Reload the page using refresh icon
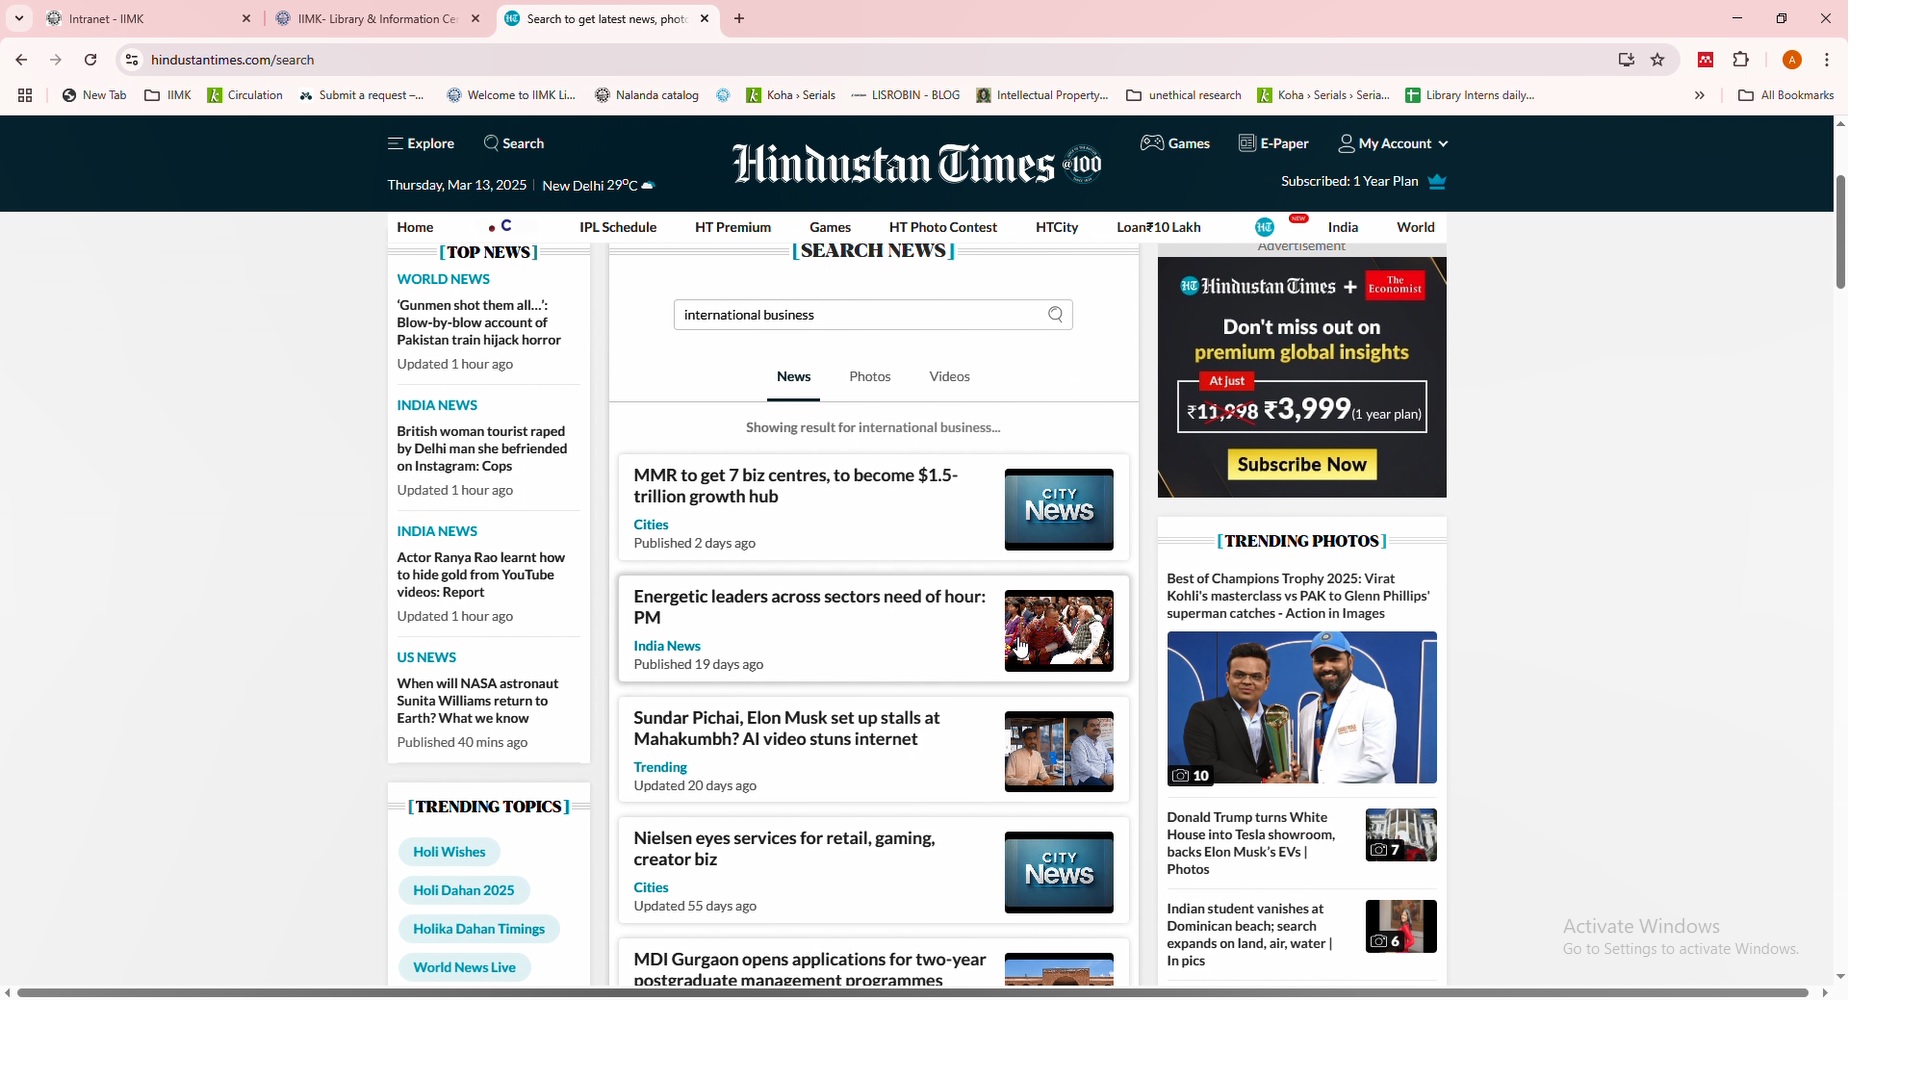Screen dimensions: 1918x1092 [x=91, y=60]
